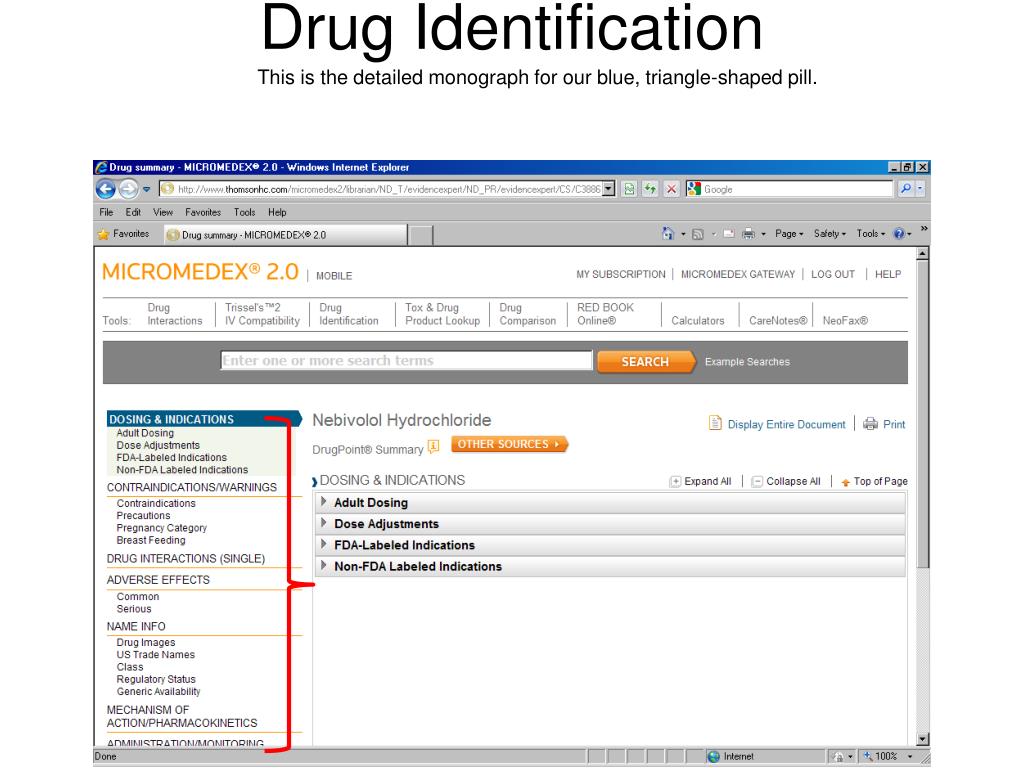Go to US Trade Names in the sidebar
This screenshot has width=1024, height=768.
click(x=155, y=654)
